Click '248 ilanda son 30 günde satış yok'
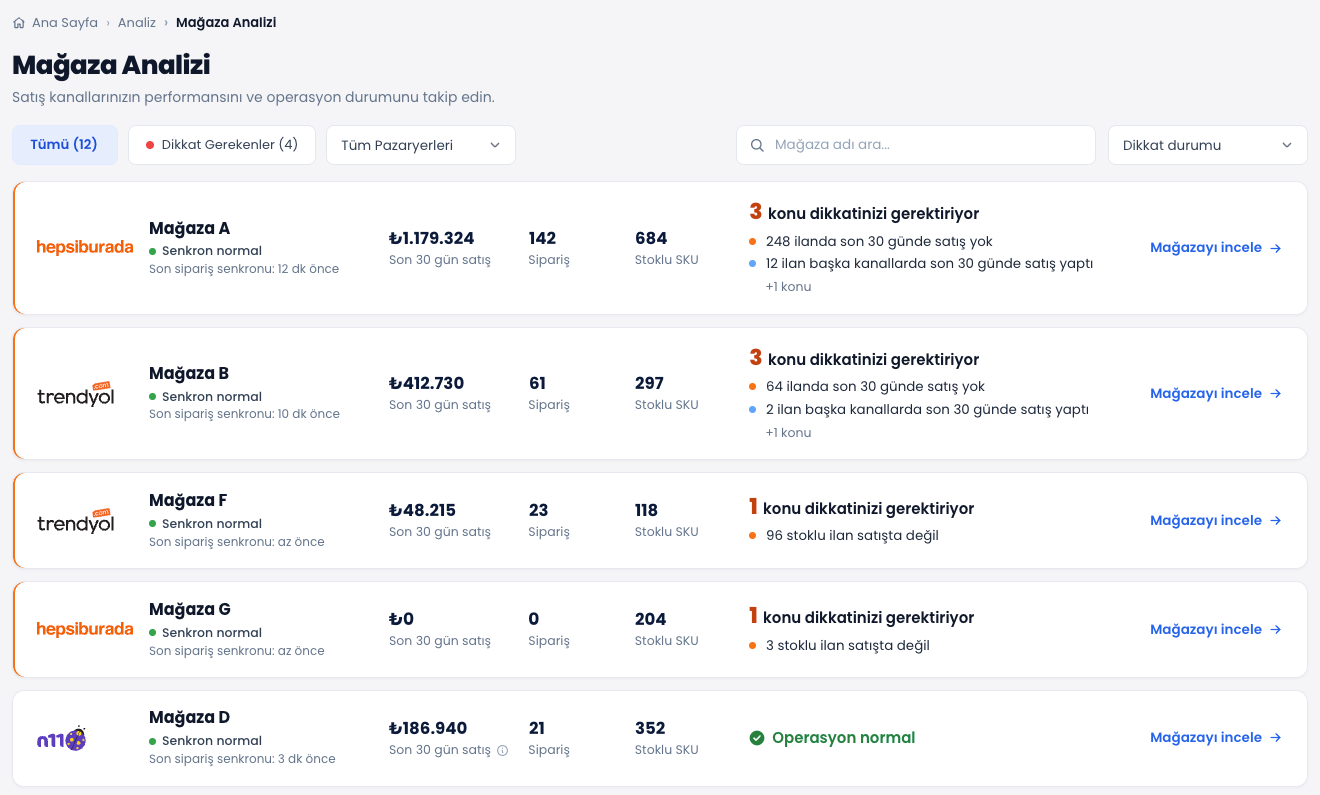Viewport: 1320px width, 795px height. click(879, 241)
